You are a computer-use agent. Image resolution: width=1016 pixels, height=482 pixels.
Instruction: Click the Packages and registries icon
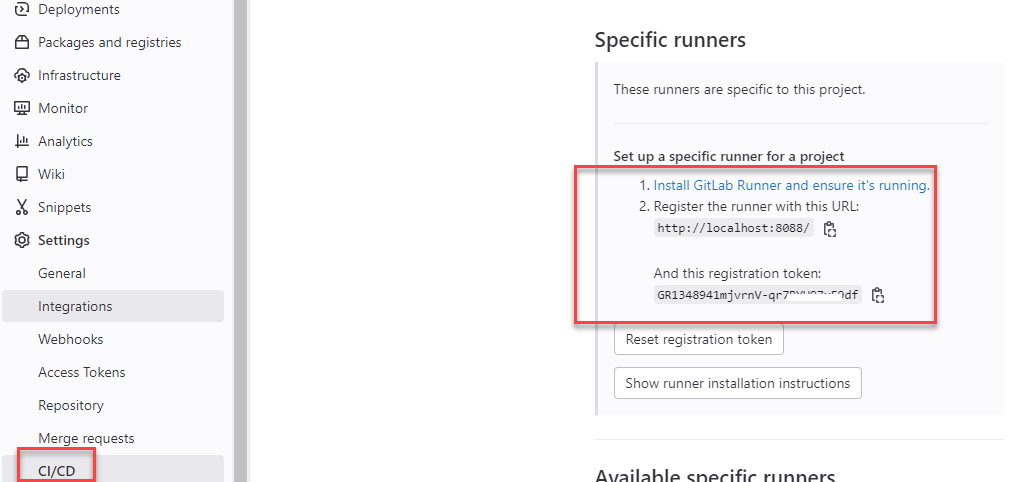[x=22, y=42]
